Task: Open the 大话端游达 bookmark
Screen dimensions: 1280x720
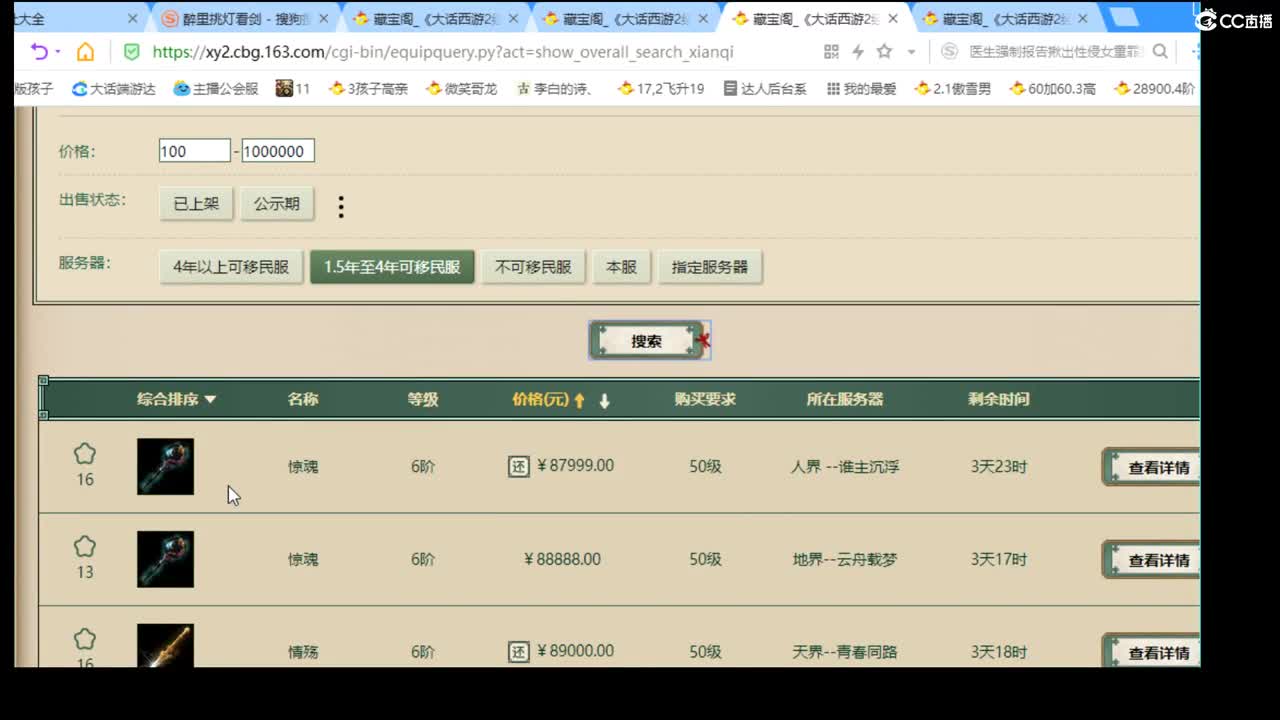Action: point(113,89)
